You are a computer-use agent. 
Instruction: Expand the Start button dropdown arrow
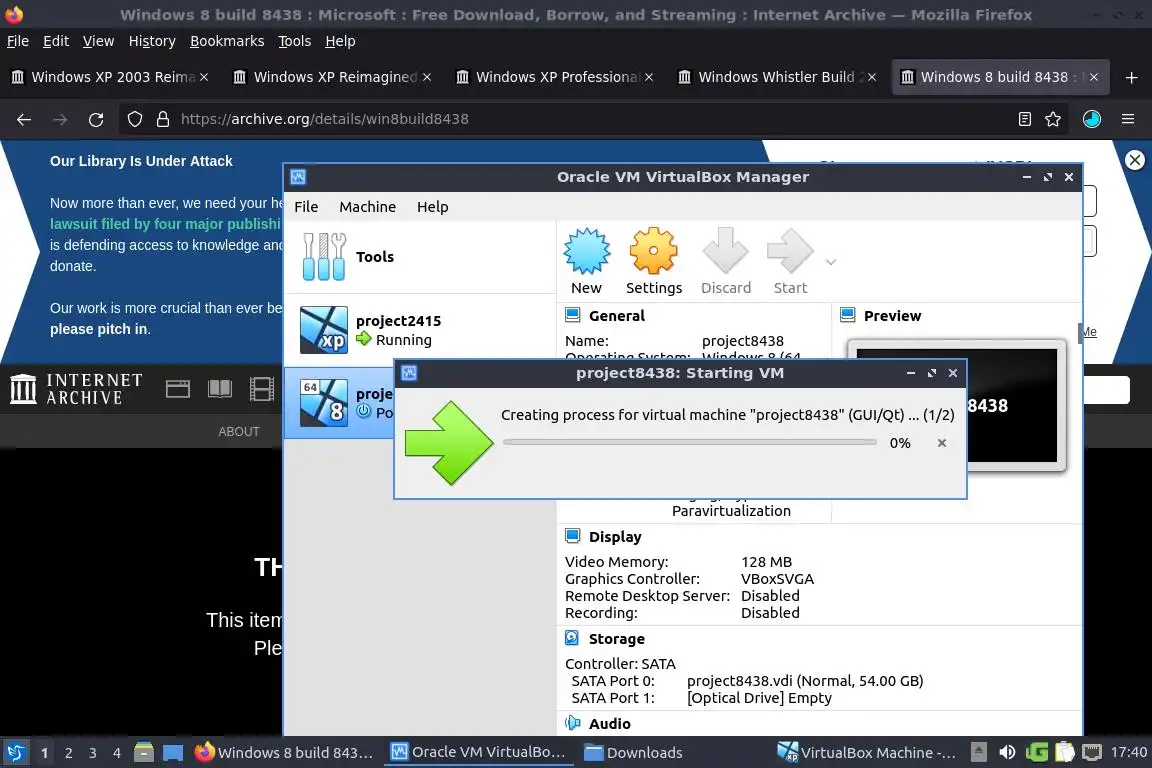831,262
